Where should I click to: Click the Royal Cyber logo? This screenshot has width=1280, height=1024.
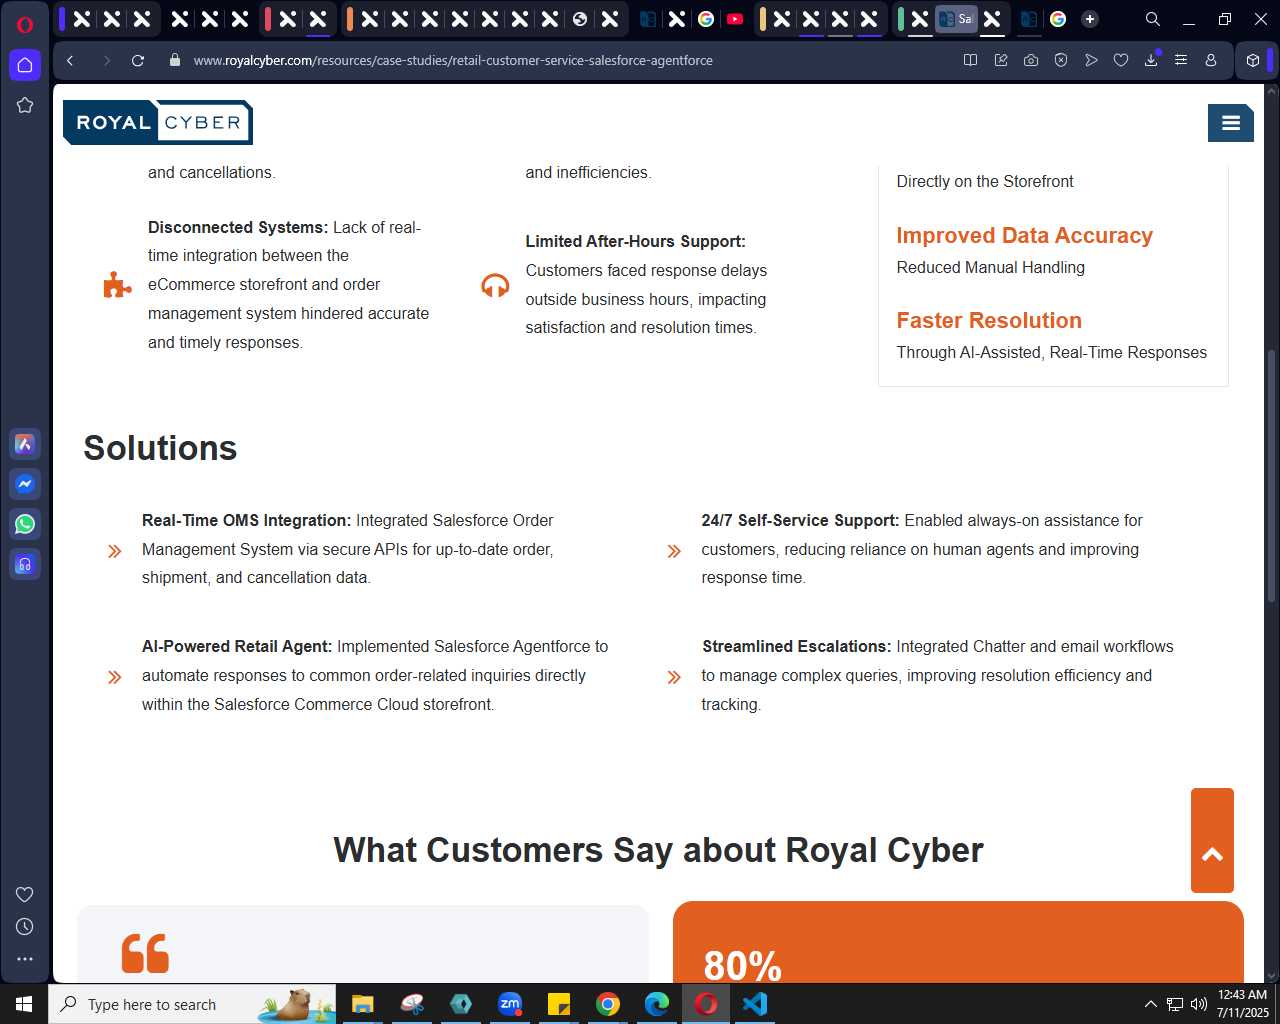(158, 123)
